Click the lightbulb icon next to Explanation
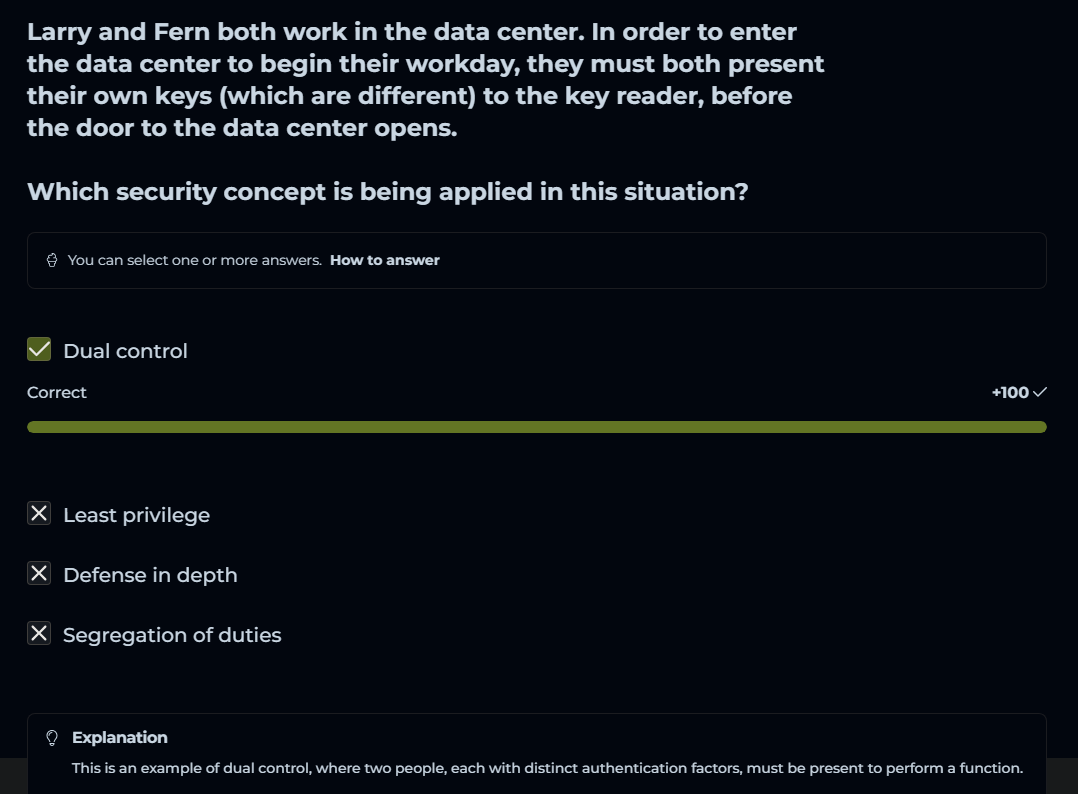Image resolution: width=1078 pixels, height=794 pixels. click(53, 738)
